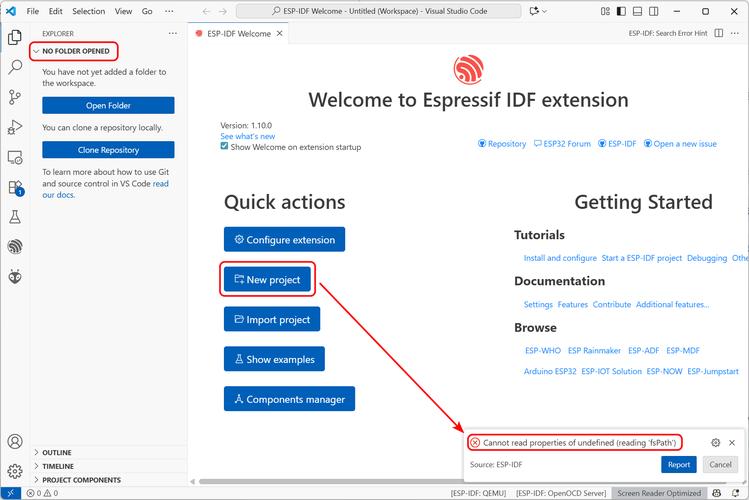This screenshot has height=500, width=749.
Task: Open the Extensions view icon
Action: click(x=15, y=187)
